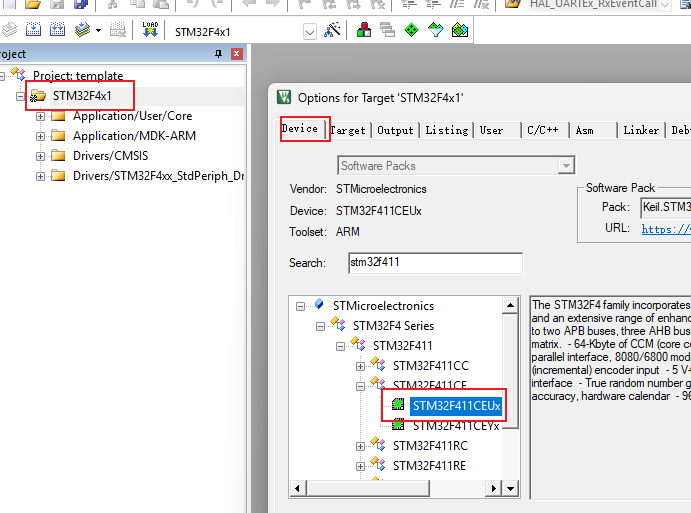Click the open file folder toolbar icon
Screen dimensions: 691x513
pos(33,4)
